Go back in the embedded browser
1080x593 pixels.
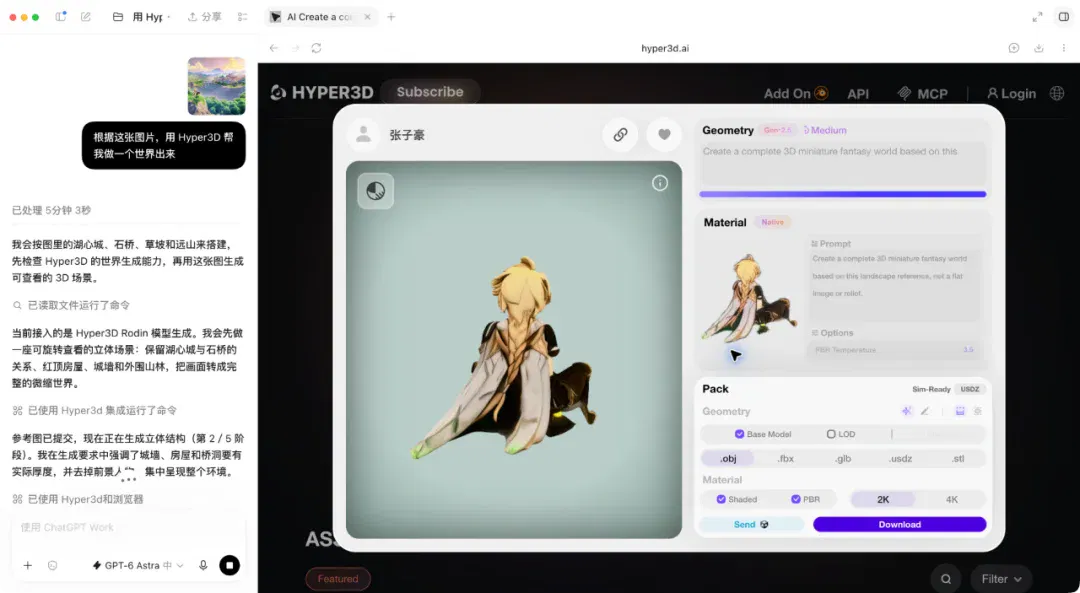(273, 48)
